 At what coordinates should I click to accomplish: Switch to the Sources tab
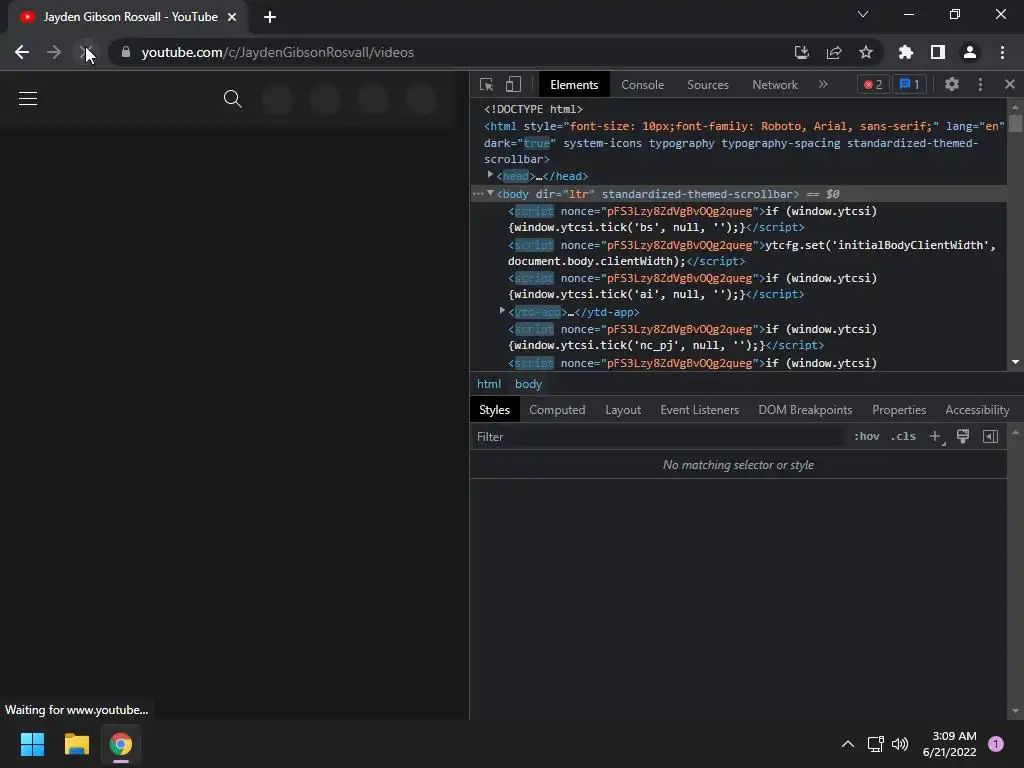707,85
